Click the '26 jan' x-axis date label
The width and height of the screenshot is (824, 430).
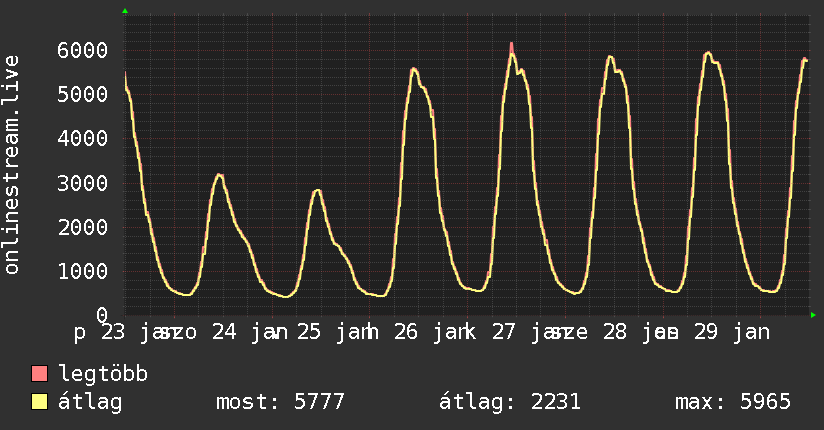click(432, 332)
